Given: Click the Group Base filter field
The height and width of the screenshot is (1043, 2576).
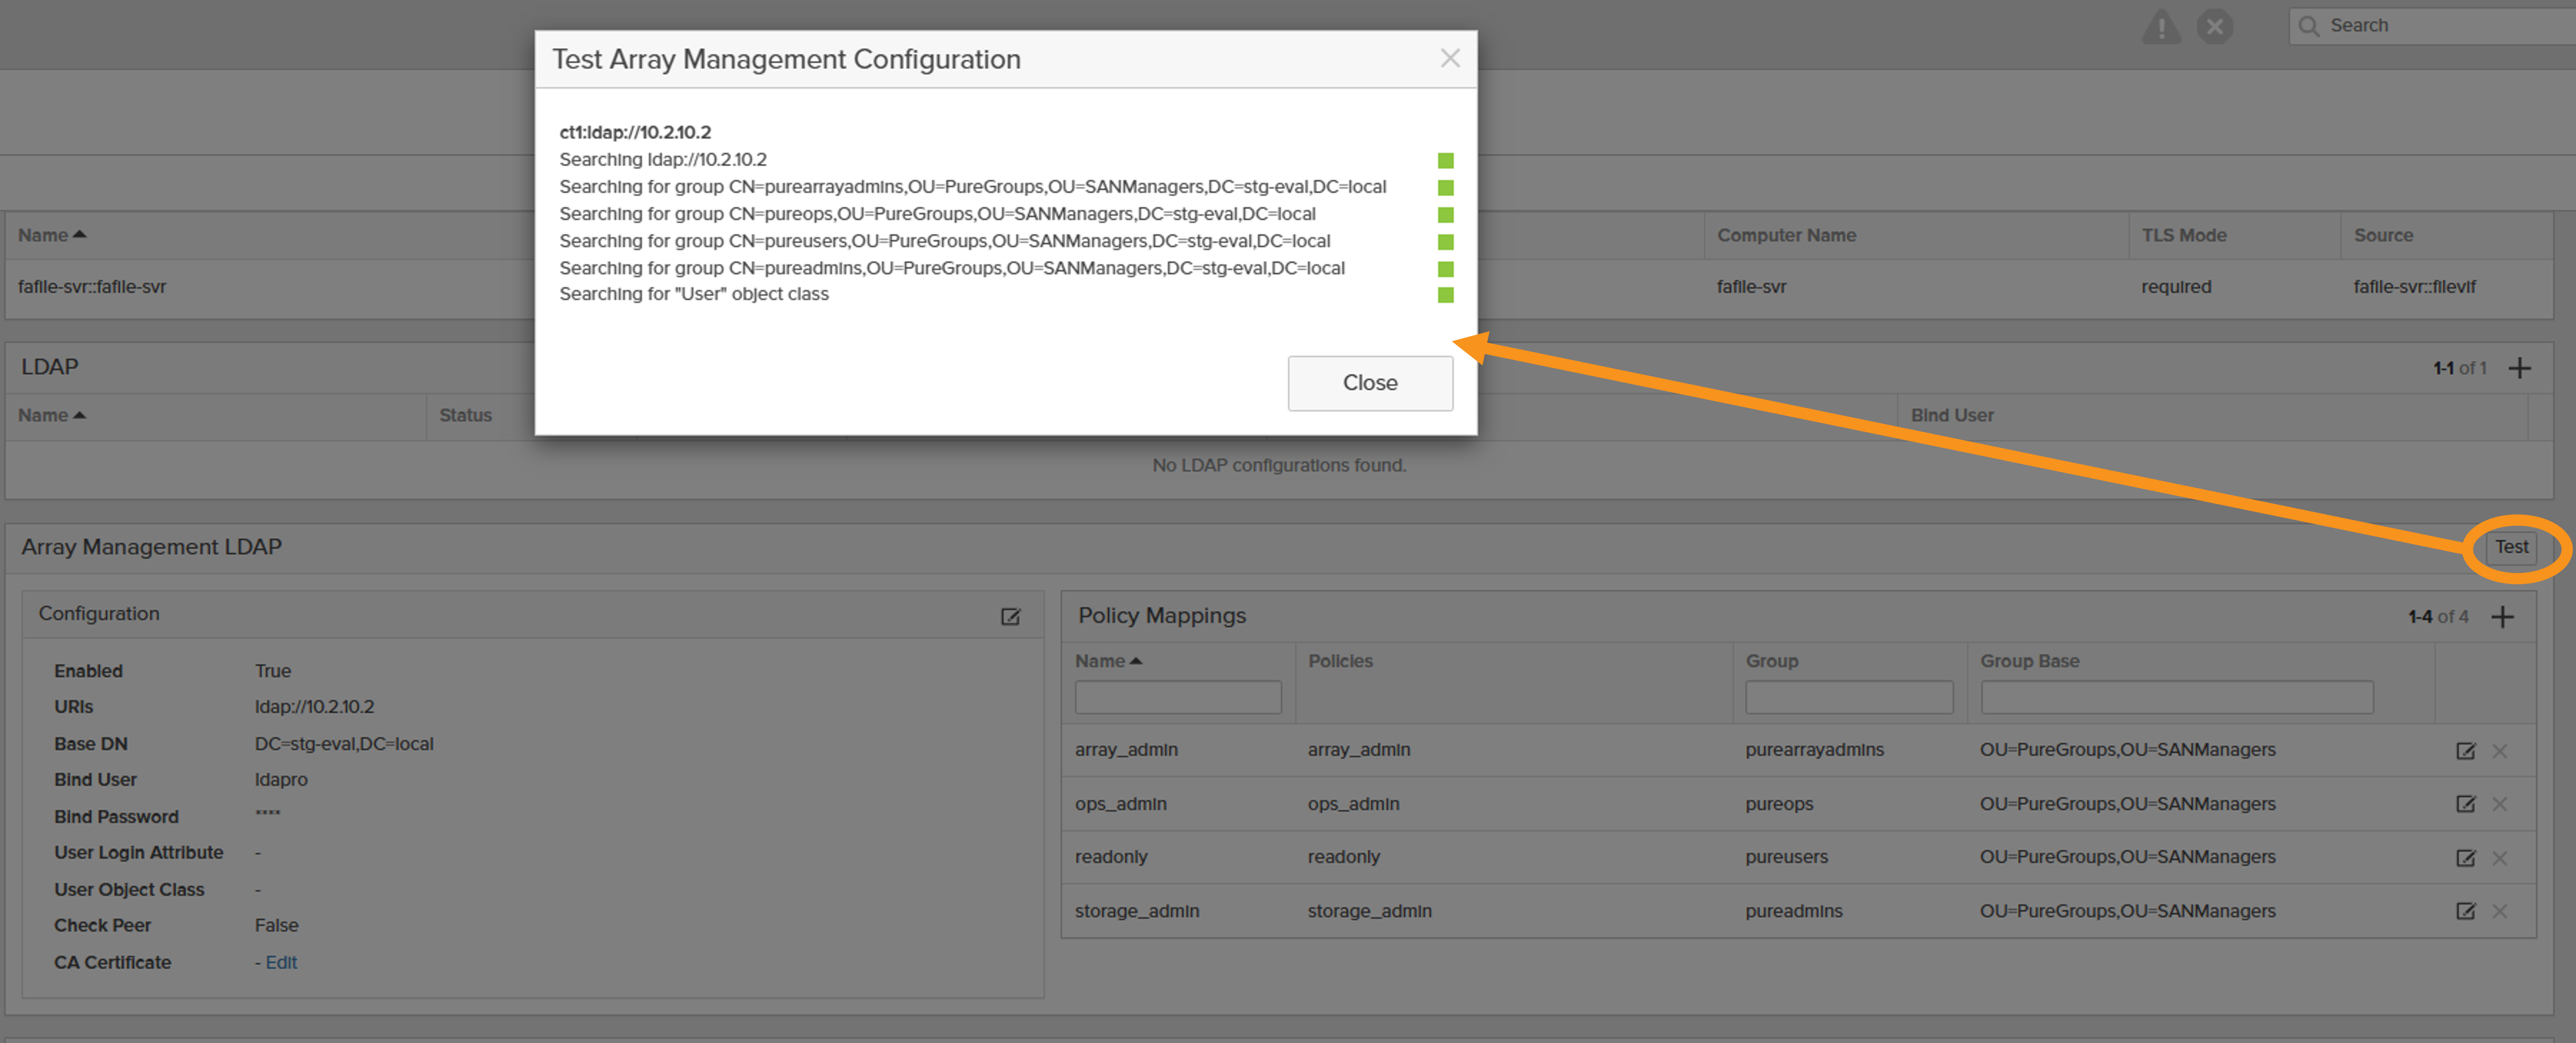Looking at the screenshot, I should [2177, 697].
